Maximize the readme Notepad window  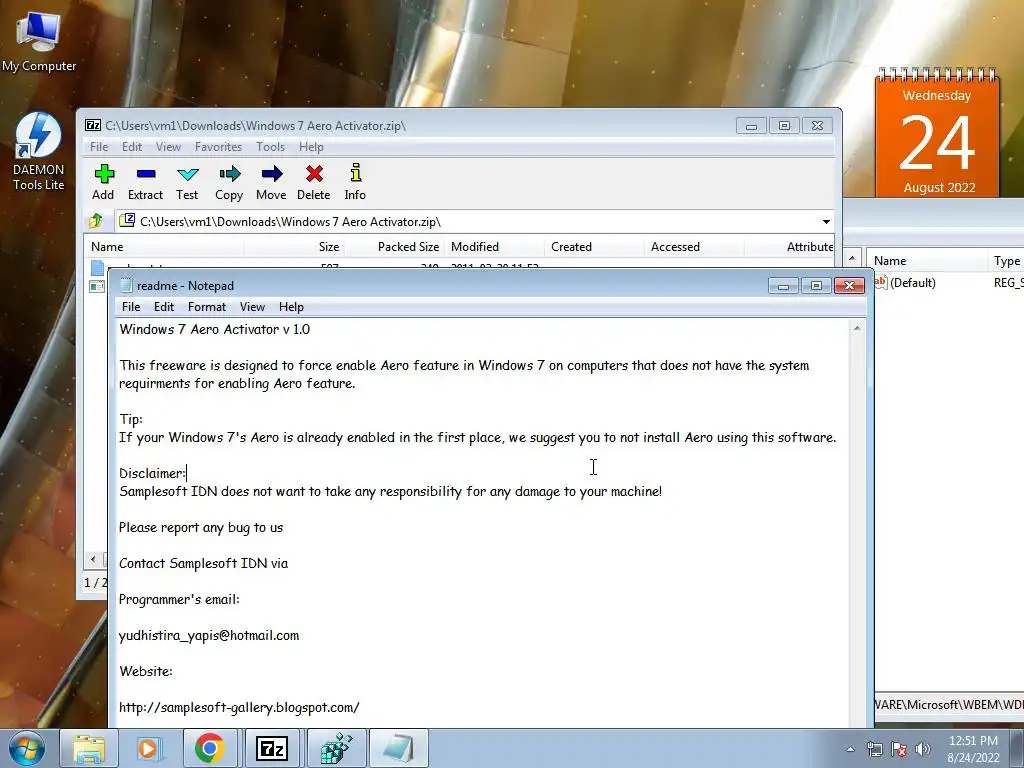coord(816,286)
